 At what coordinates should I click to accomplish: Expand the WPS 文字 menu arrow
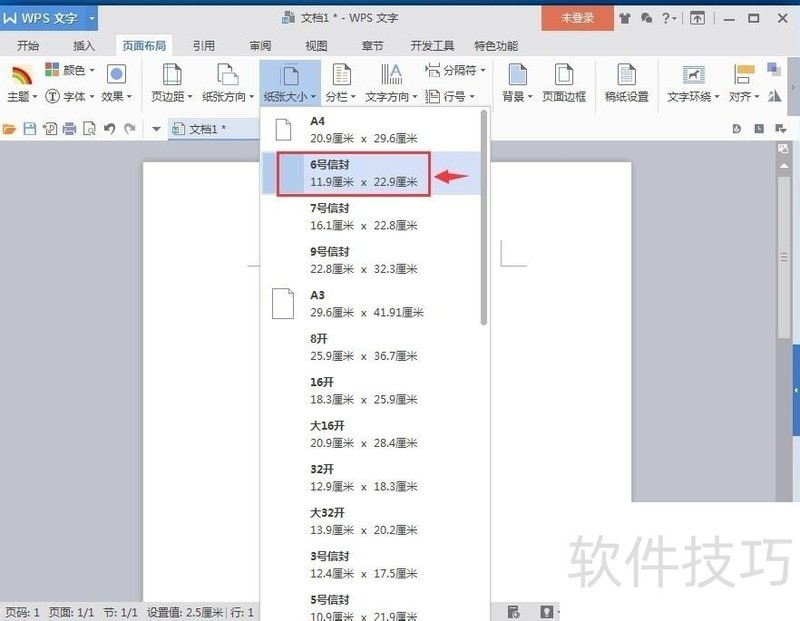pos(92,18)
